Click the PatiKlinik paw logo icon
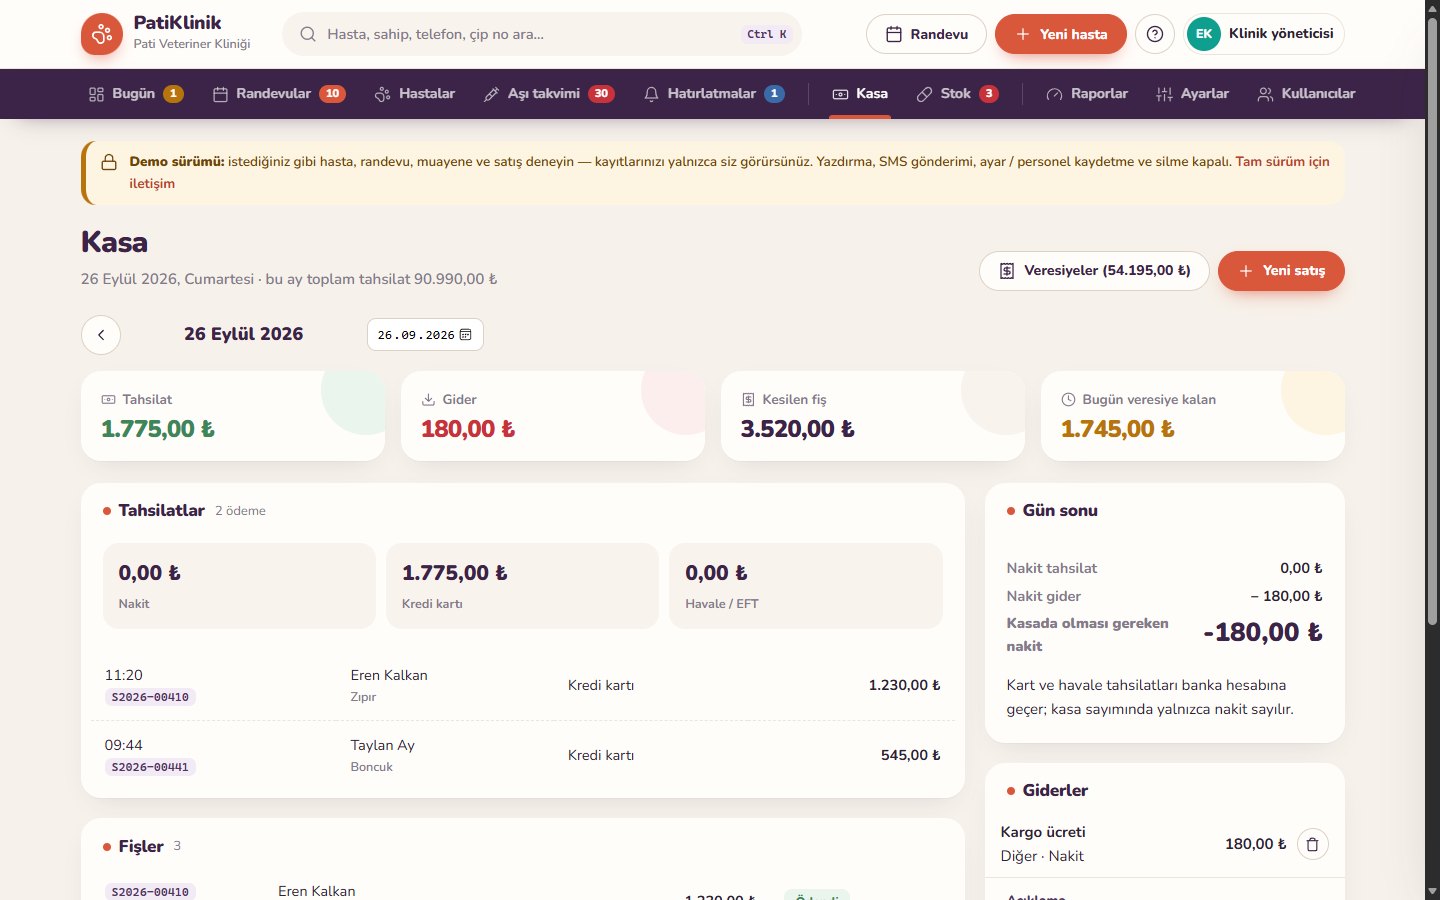The image size is (1440, 900). point(102,34)
